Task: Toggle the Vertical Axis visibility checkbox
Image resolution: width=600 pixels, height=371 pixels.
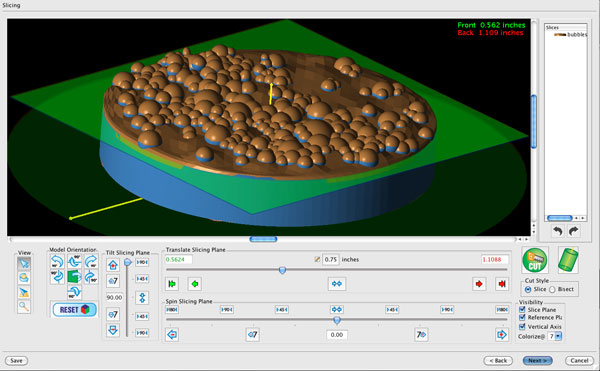Action: coord(522,326)
